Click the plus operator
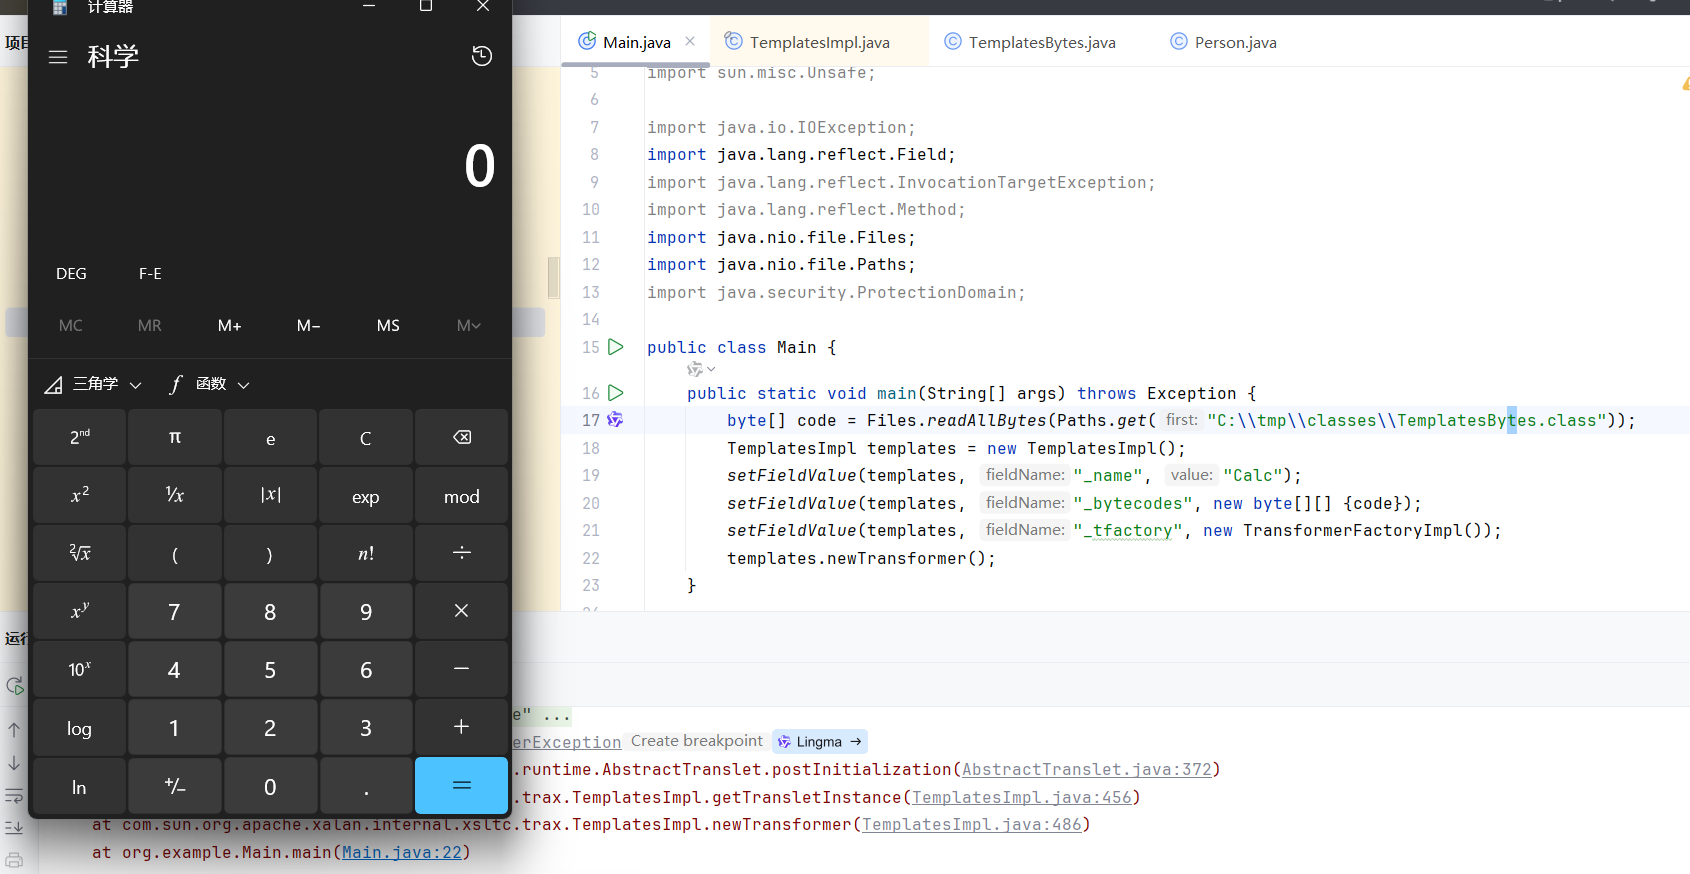1690x874 pixels. point(462,727)
